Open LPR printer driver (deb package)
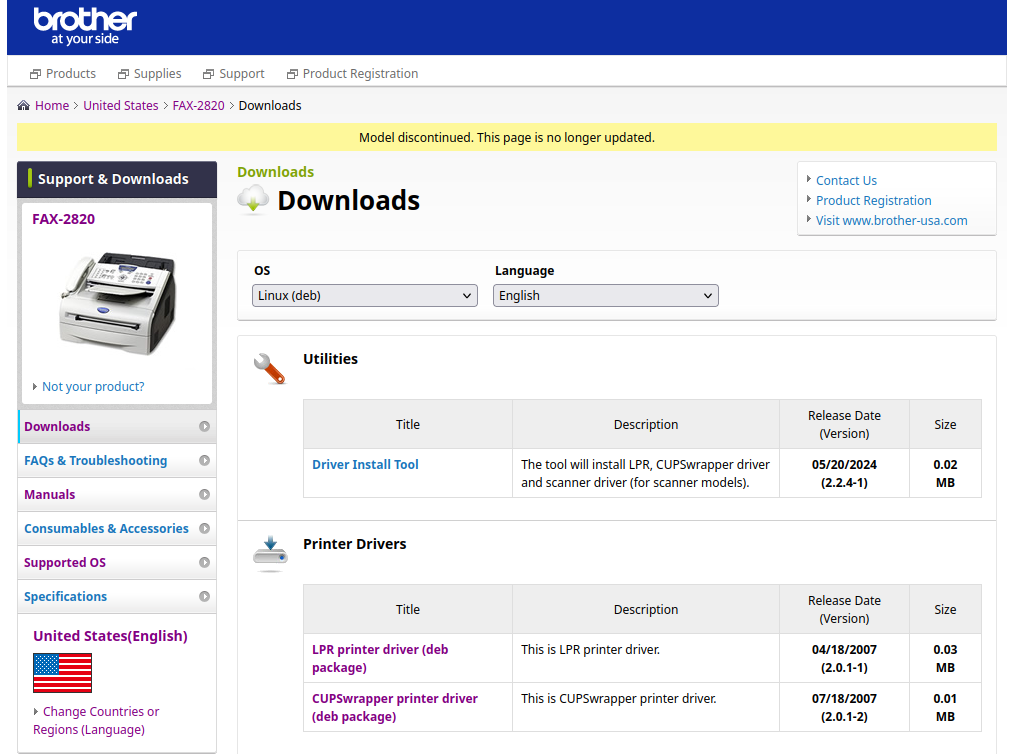1015x754 pixels. tap(380, 658)
